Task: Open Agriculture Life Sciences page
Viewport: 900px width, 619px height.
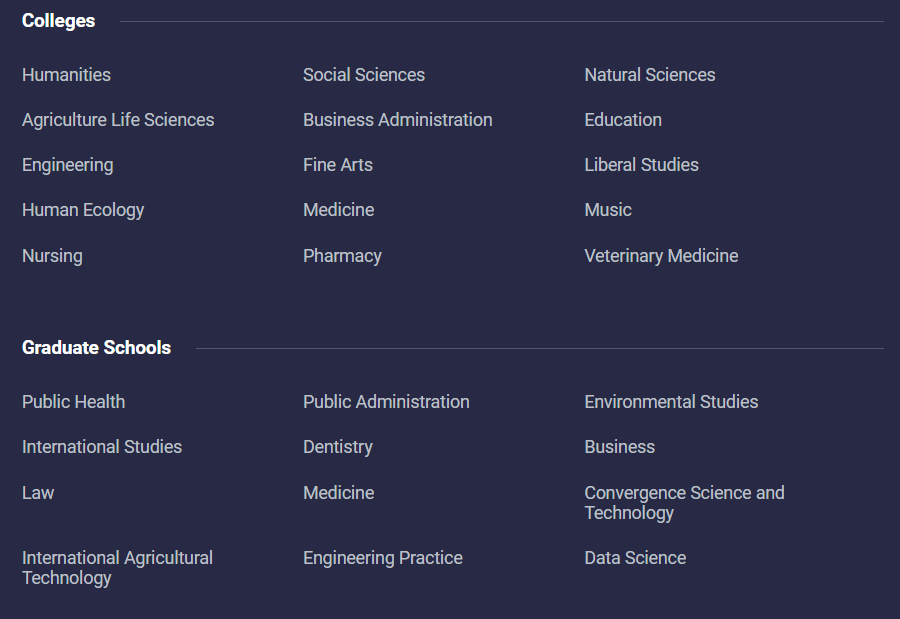Action: 118,119
